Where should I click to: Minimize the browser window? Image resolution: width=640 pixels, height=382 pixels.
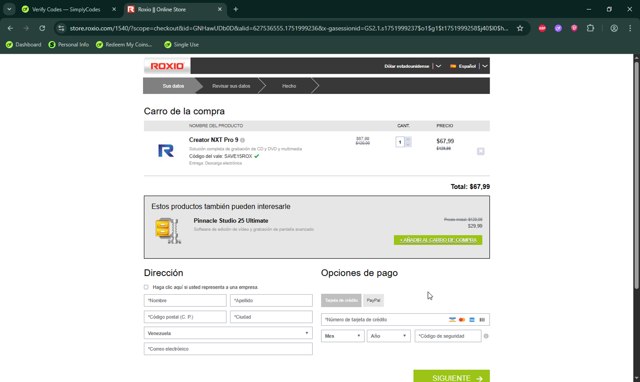(x=589, y=9)
